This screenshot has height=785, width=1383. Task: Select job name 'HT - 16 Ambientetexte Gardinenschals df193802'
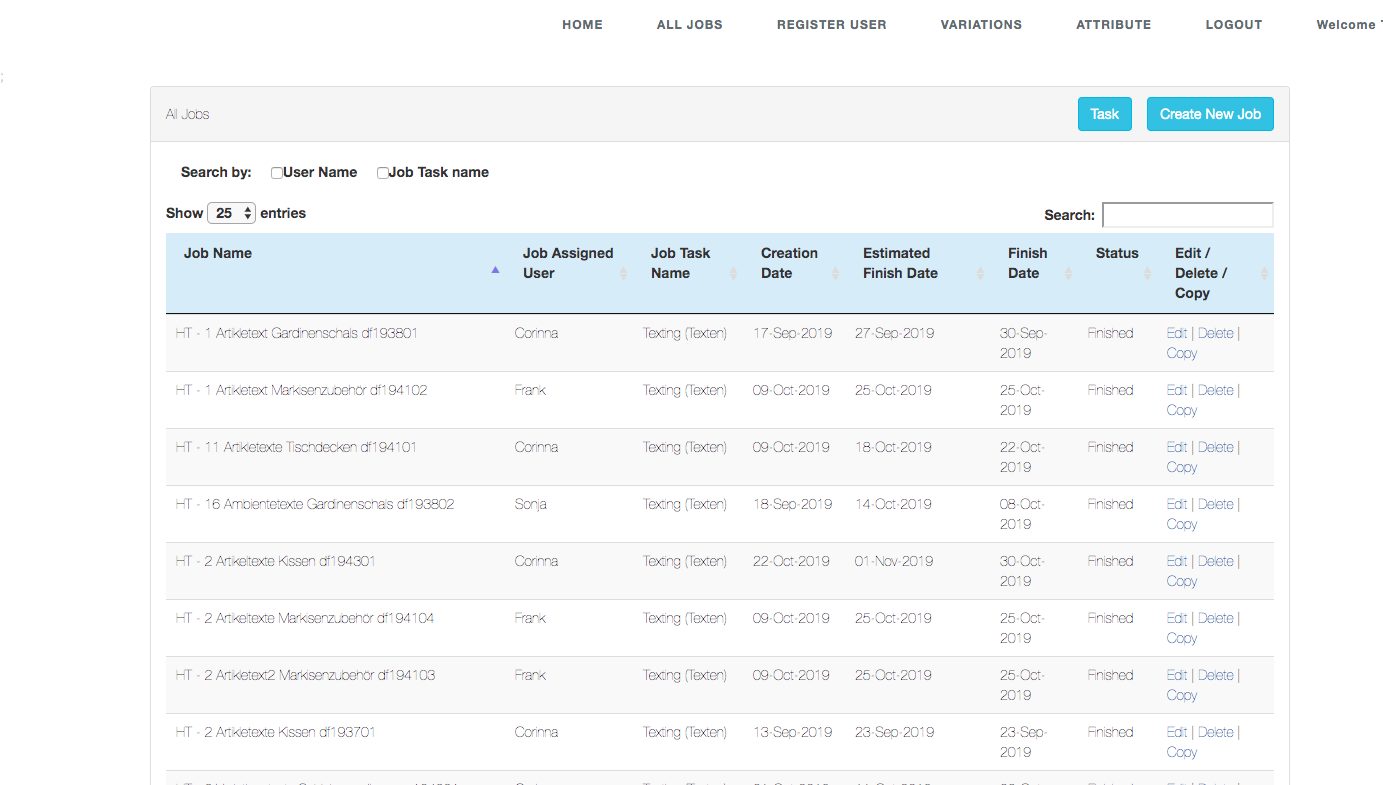coord(315,504)
